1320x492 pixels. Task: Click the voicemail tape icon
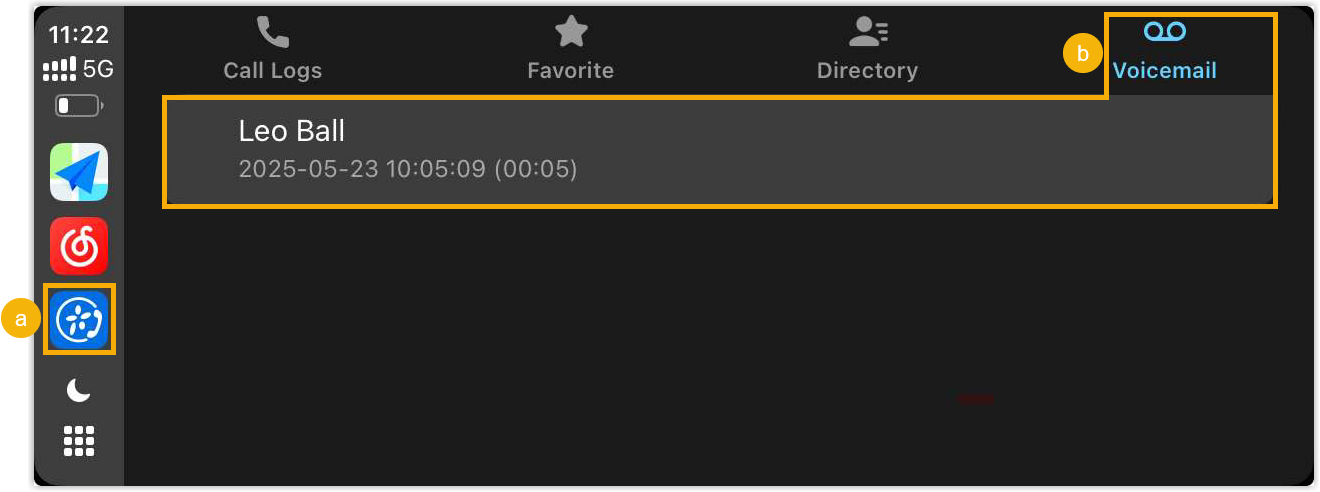pos(1165,32)
